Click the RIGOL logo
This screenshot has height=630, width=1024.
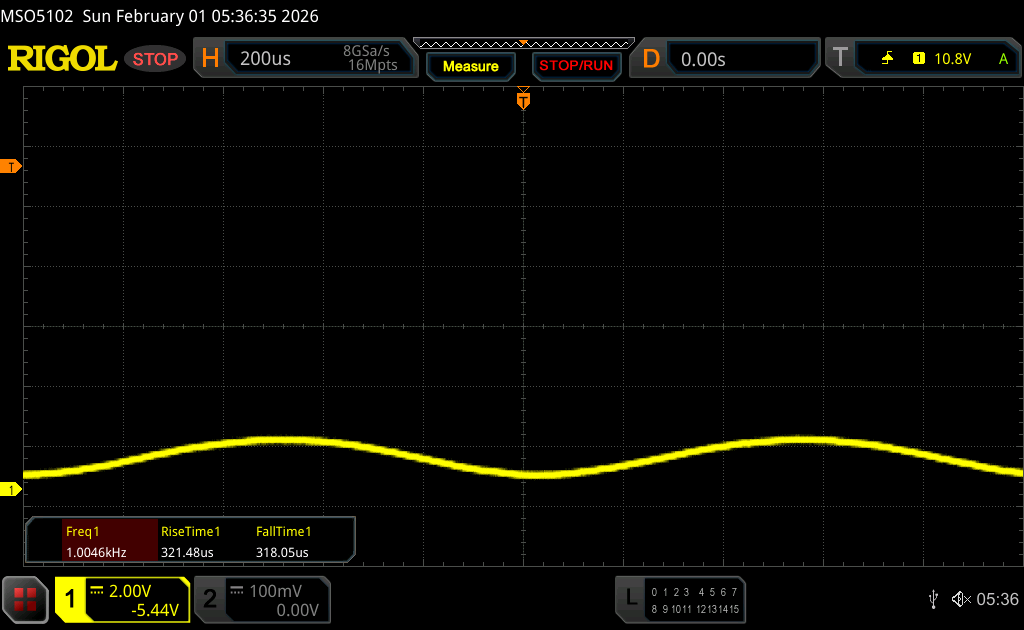pos(62,59)
